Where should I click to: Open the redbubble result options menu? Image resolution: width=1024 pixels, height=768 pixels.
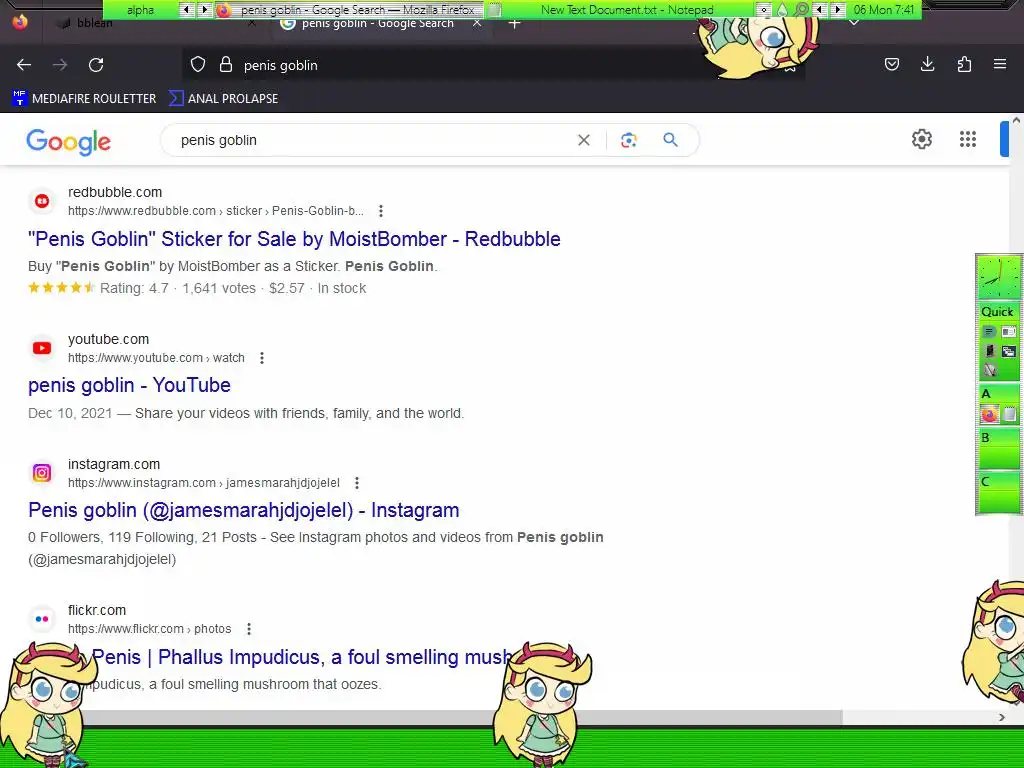[x=381, y=211]
